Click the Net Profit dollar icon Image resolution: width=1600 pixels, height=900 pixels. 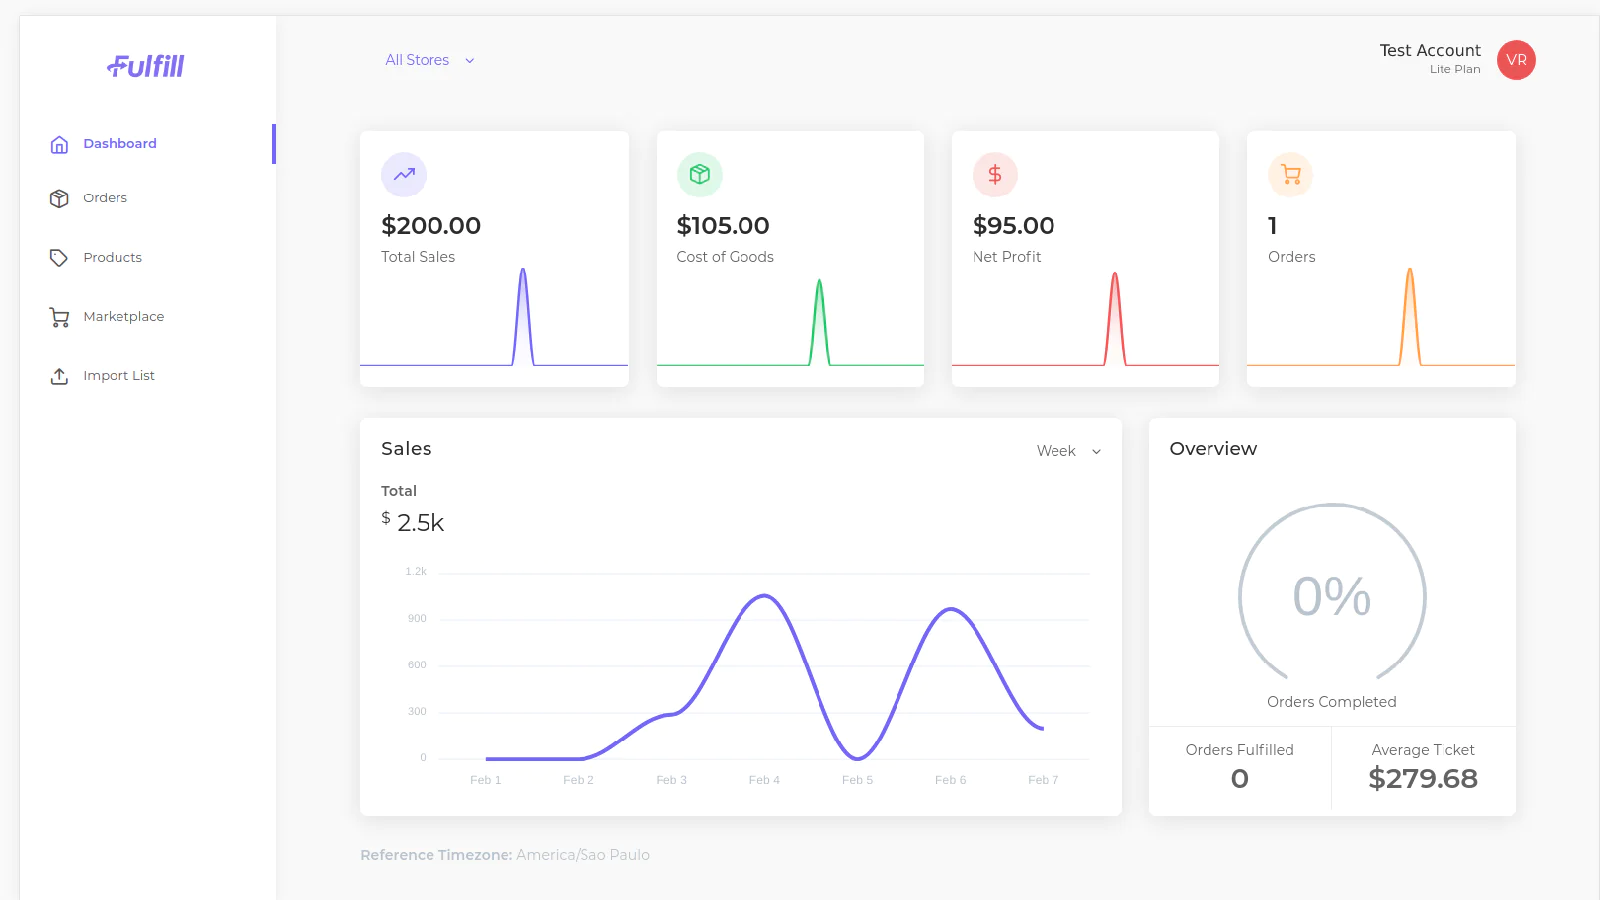point(995,175)
